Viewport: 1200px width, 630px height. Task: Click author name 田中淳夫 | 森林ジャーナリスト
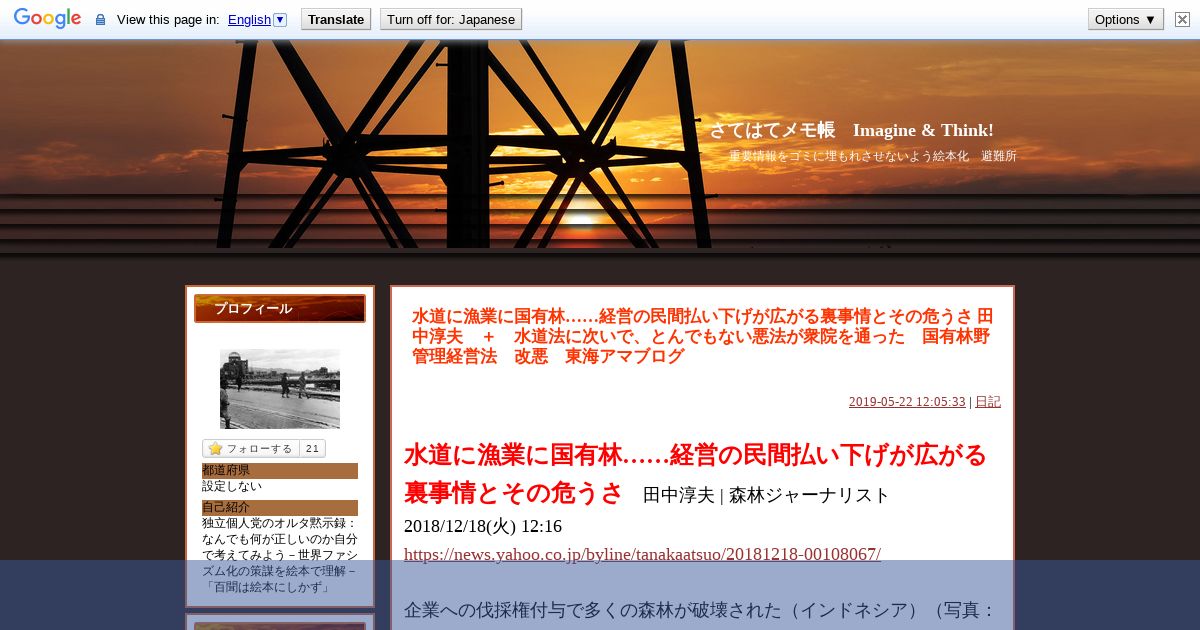[766, 495]
